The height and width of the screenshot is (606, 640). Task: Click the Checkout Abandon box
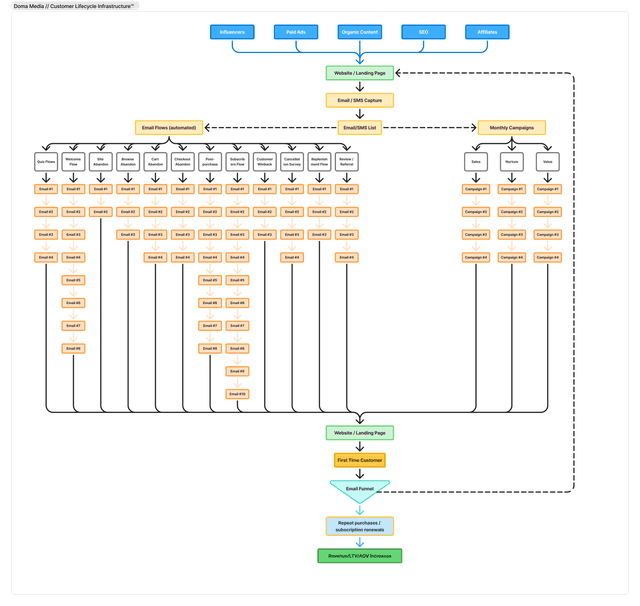(x=183, y=162)
